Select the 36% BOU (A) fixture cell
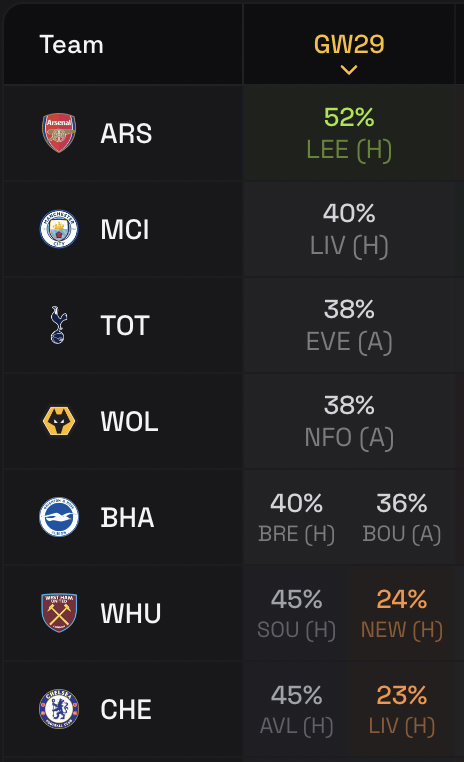The width and height of the screenshot is (464, 762). (x=402, y=517)
